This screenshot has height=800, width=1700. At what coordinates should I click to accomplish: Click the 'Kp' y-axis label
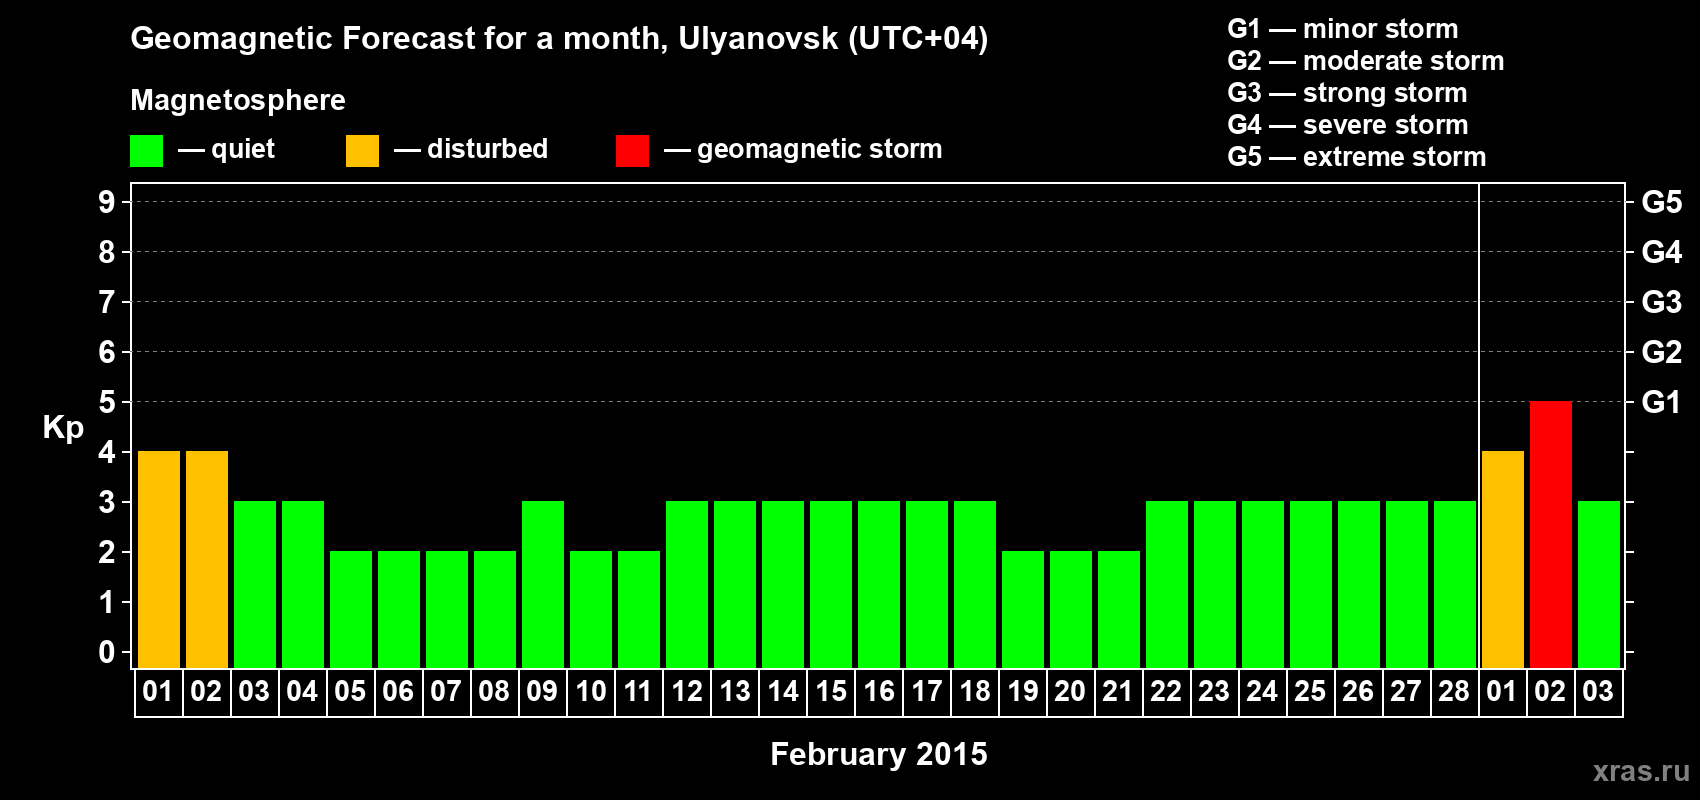click(63, 428)
